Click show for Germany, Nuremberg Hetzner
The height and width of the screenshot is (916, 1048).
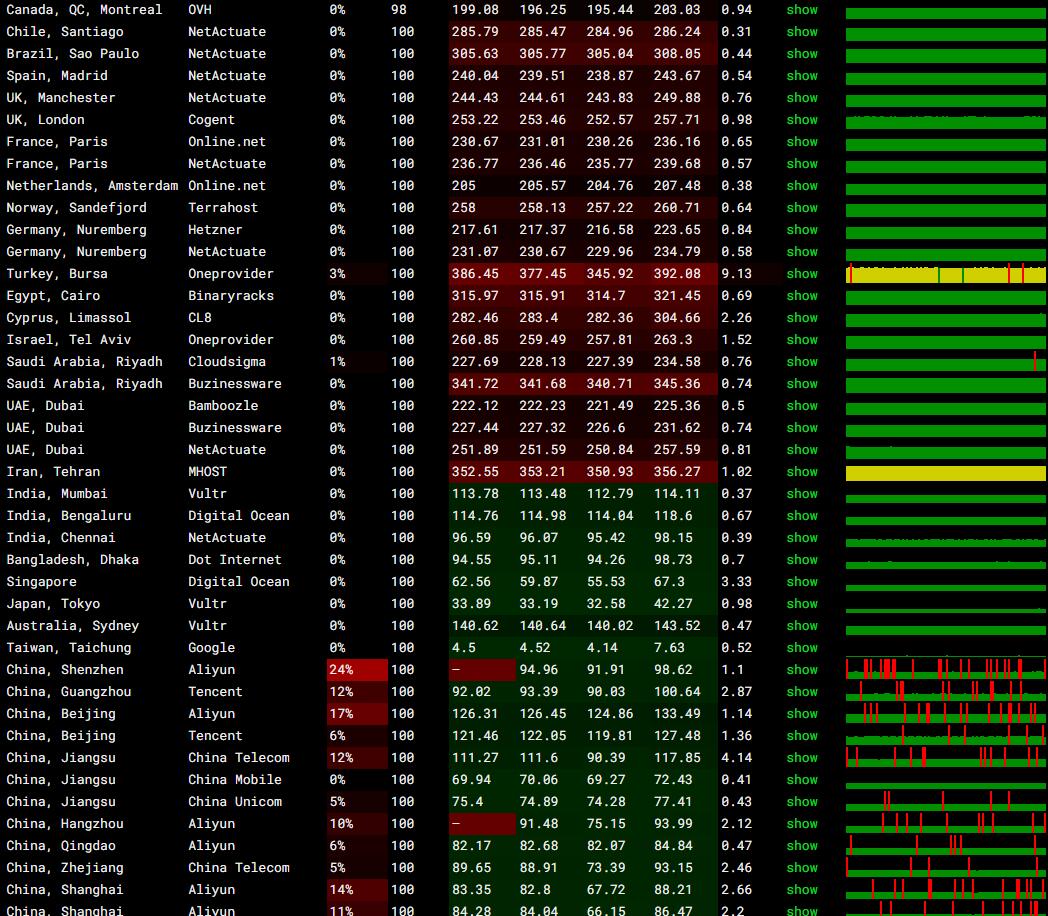[801, 230]
